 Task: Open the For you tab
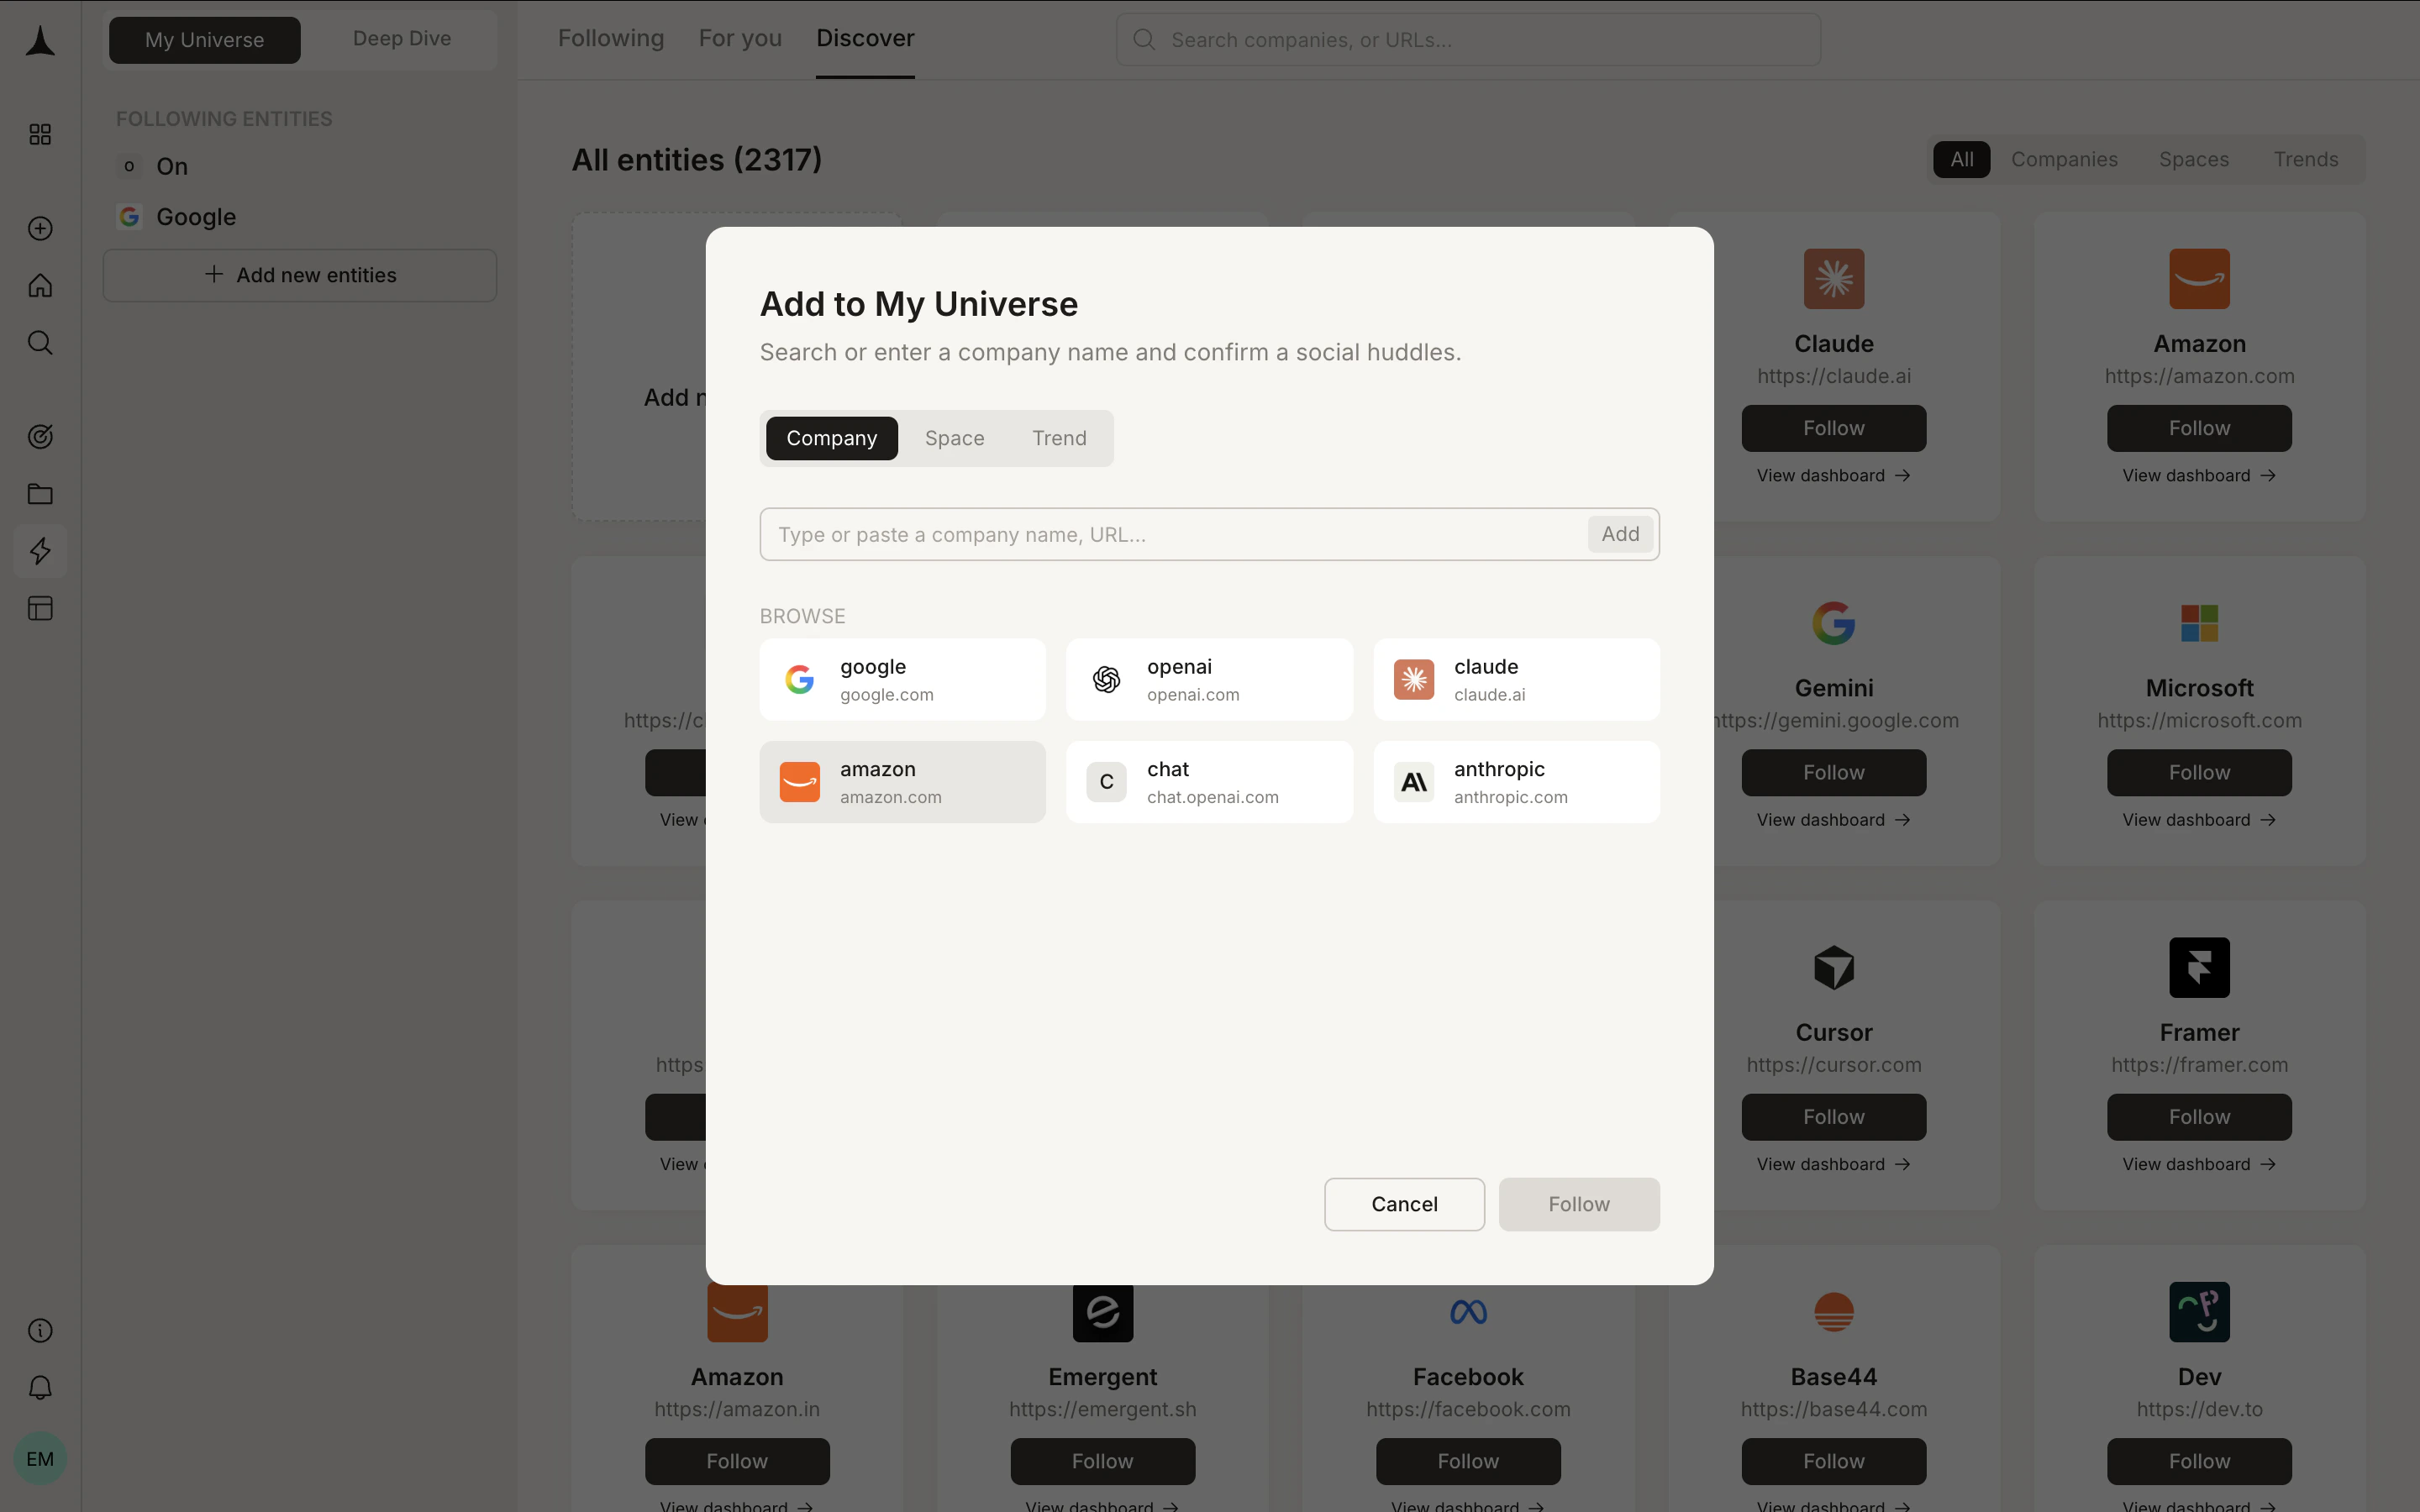pyautogui.click(x=740, y=38)
